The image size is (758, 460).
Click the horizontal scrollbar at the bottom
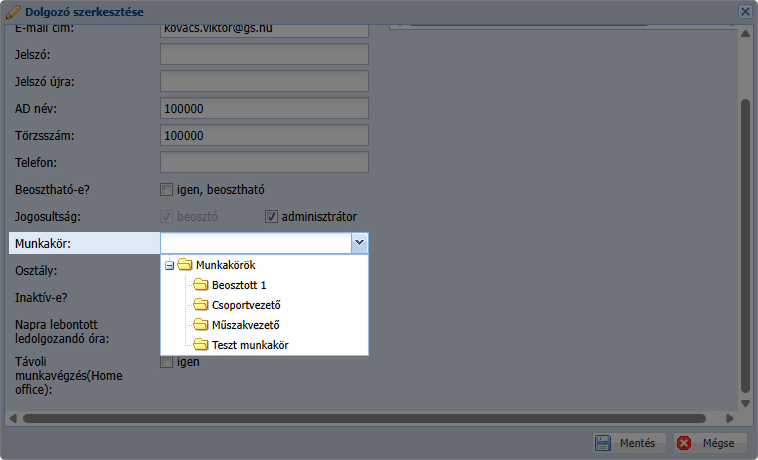(300, 418)
